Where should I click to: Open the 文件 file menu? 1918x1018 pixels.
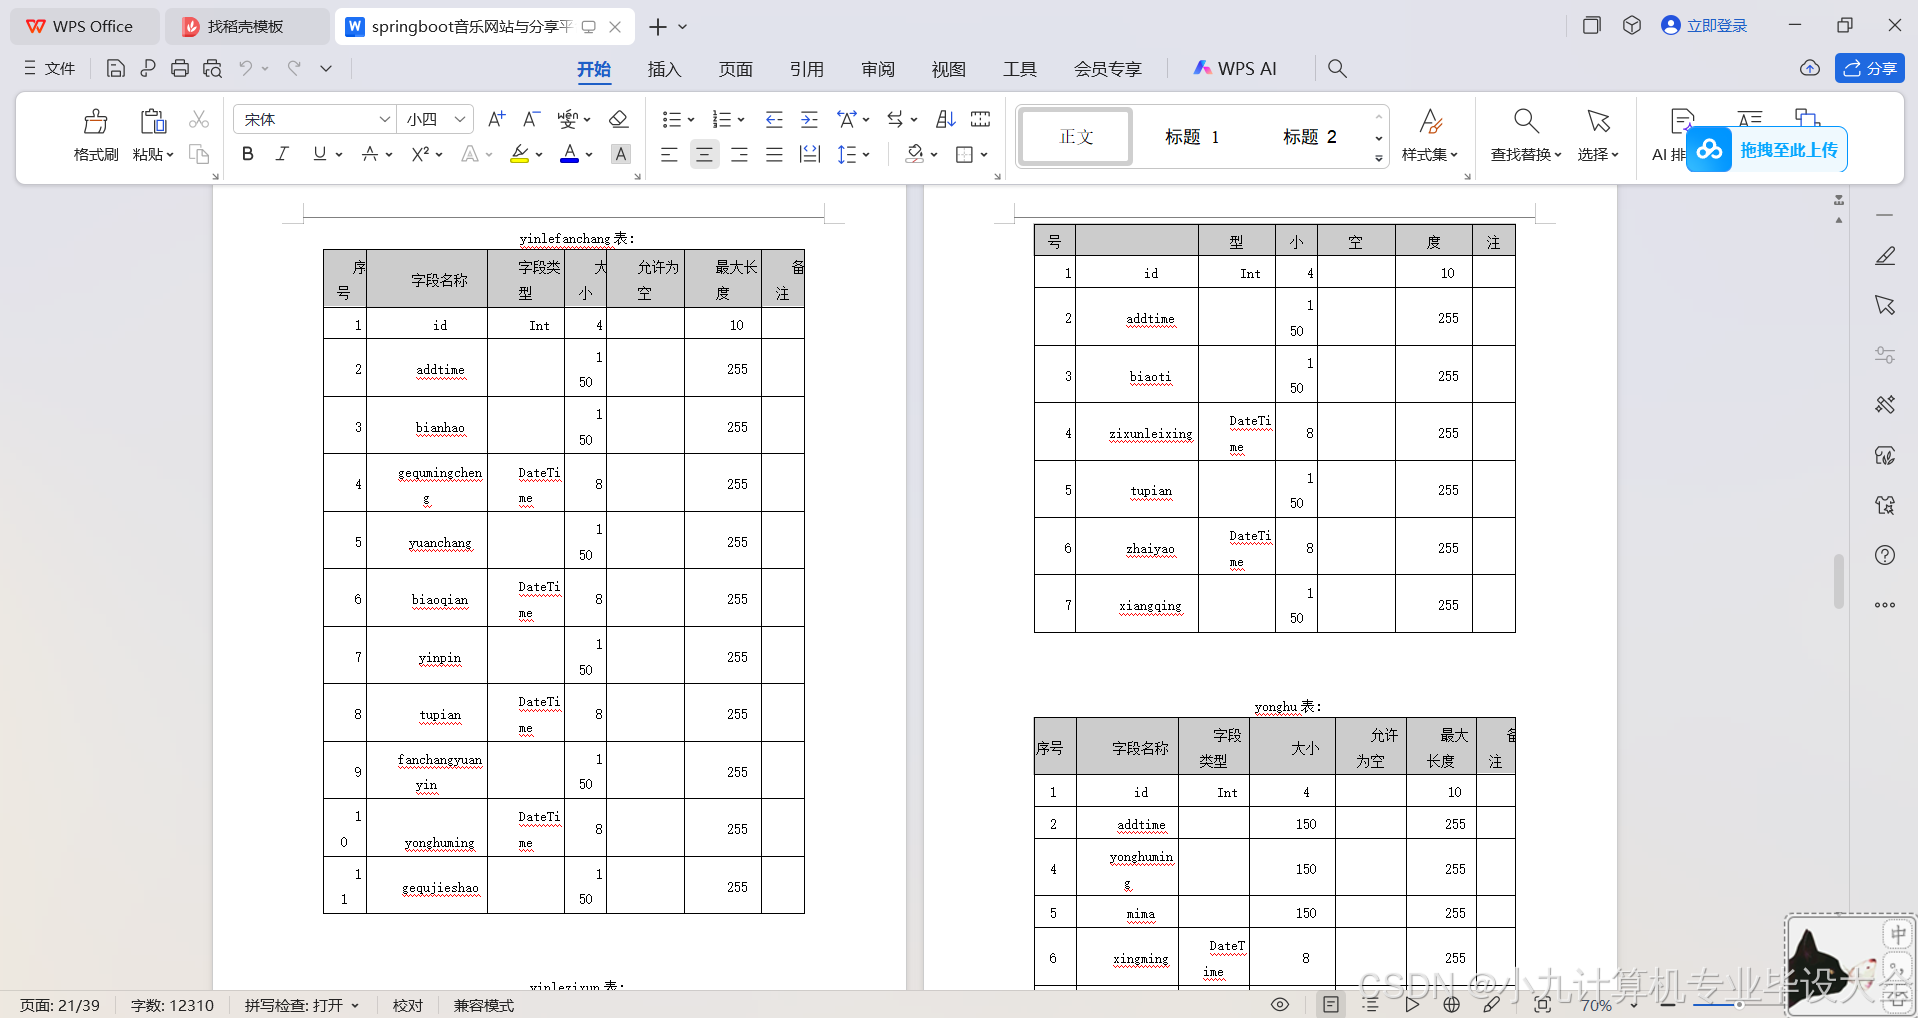point(50,68)
